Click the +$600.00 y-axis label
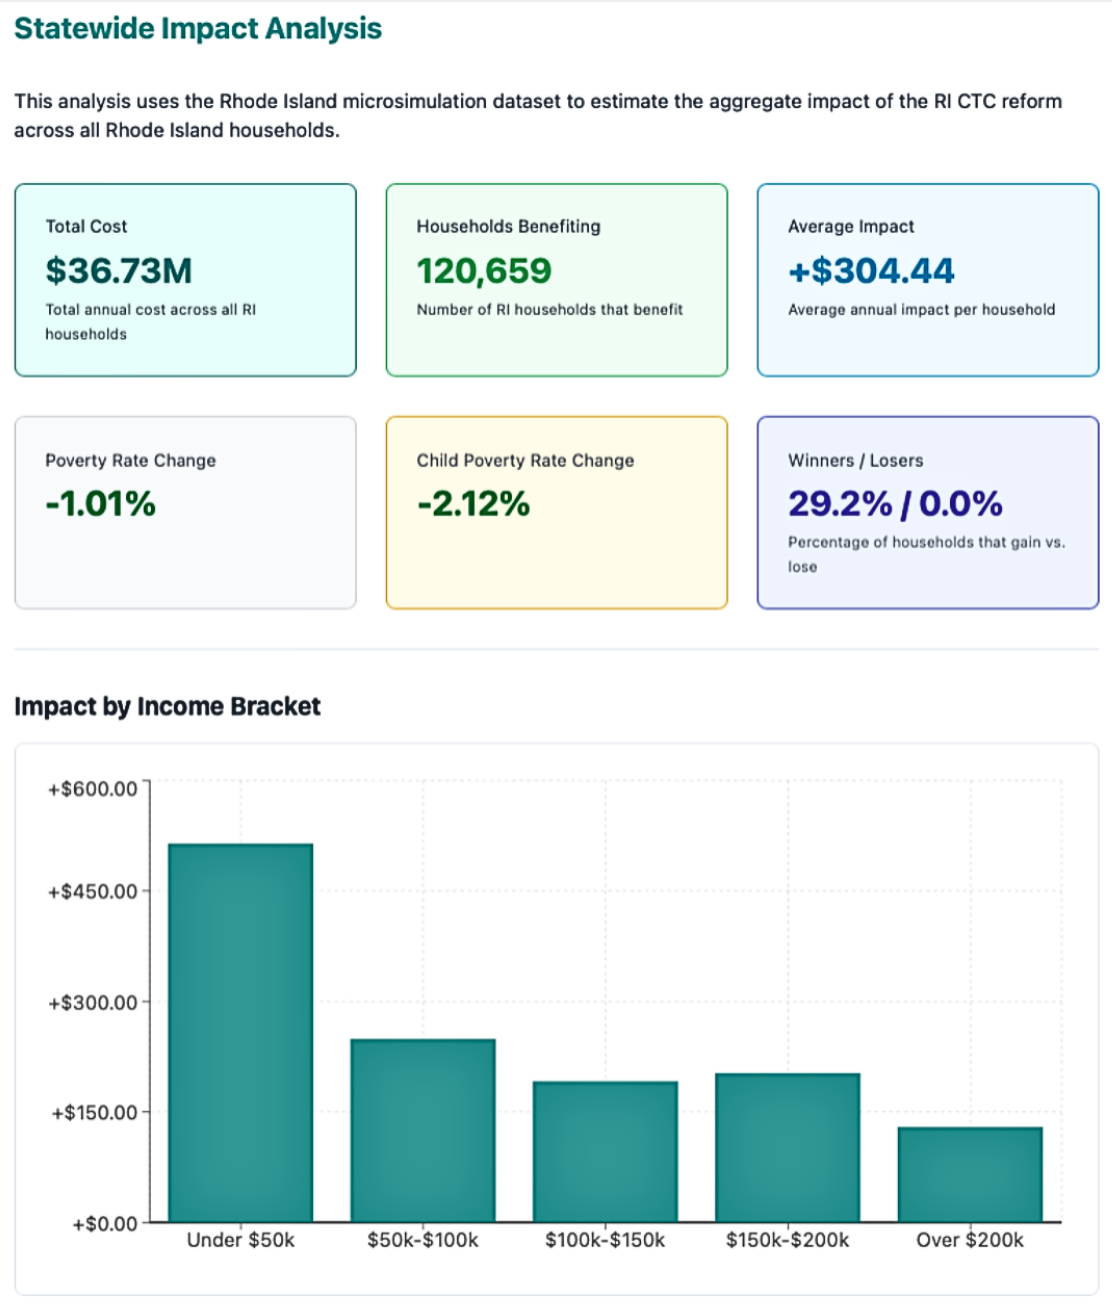Viewport: 1112px width, 1308px height. pyautogui.click(x=93, y=789)
